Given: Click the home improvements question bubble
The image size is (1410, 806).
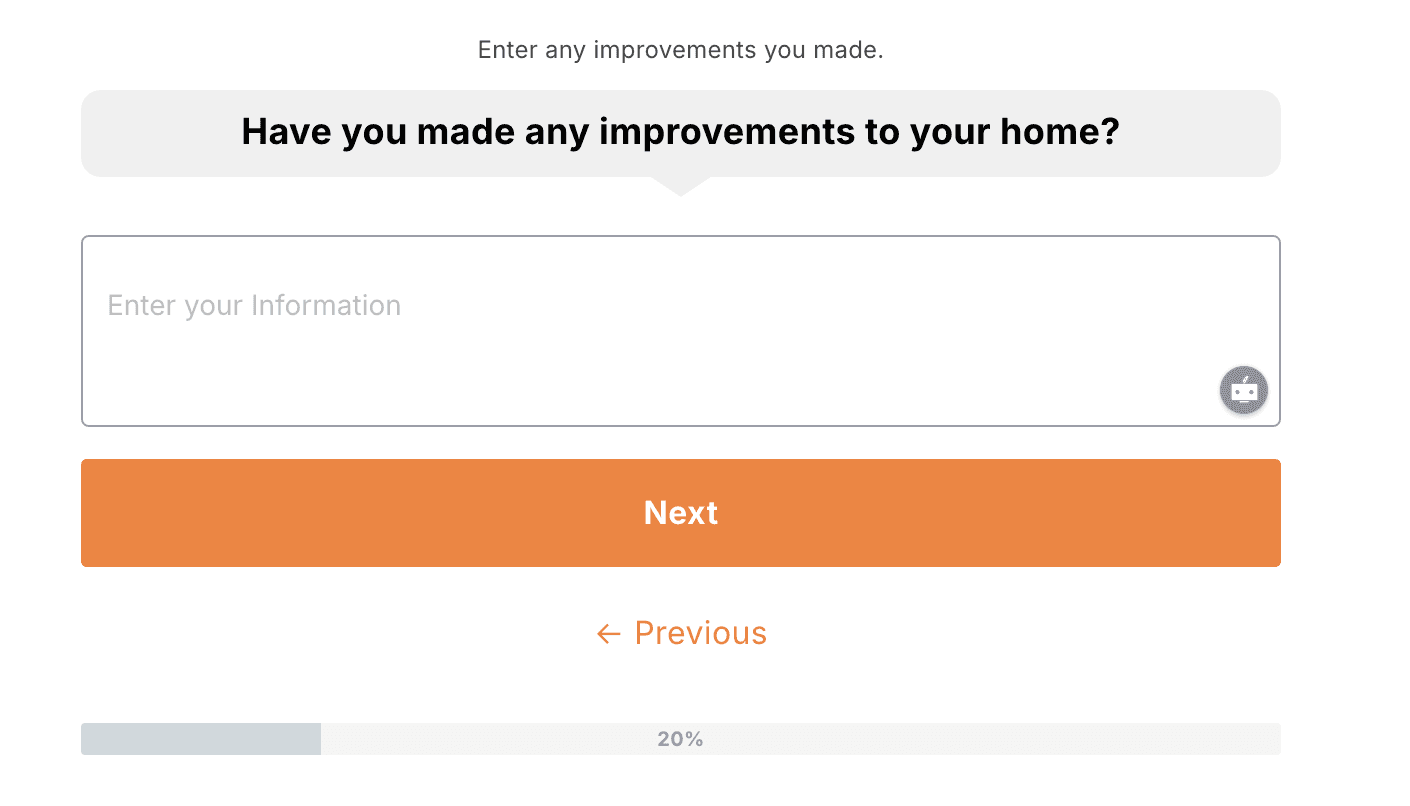Looking at the screenshot, I should point(680,132).
